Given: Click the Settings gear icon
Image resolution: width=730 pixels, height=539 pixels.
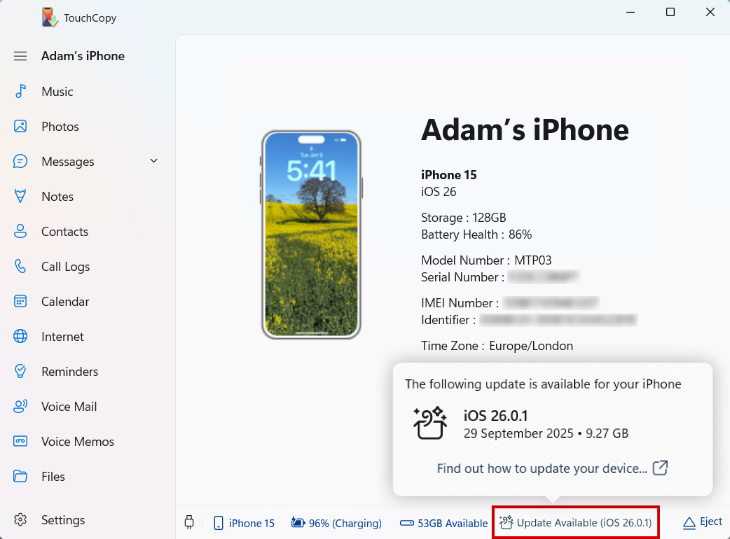Looking at the screenshot, I should point(20,519).
